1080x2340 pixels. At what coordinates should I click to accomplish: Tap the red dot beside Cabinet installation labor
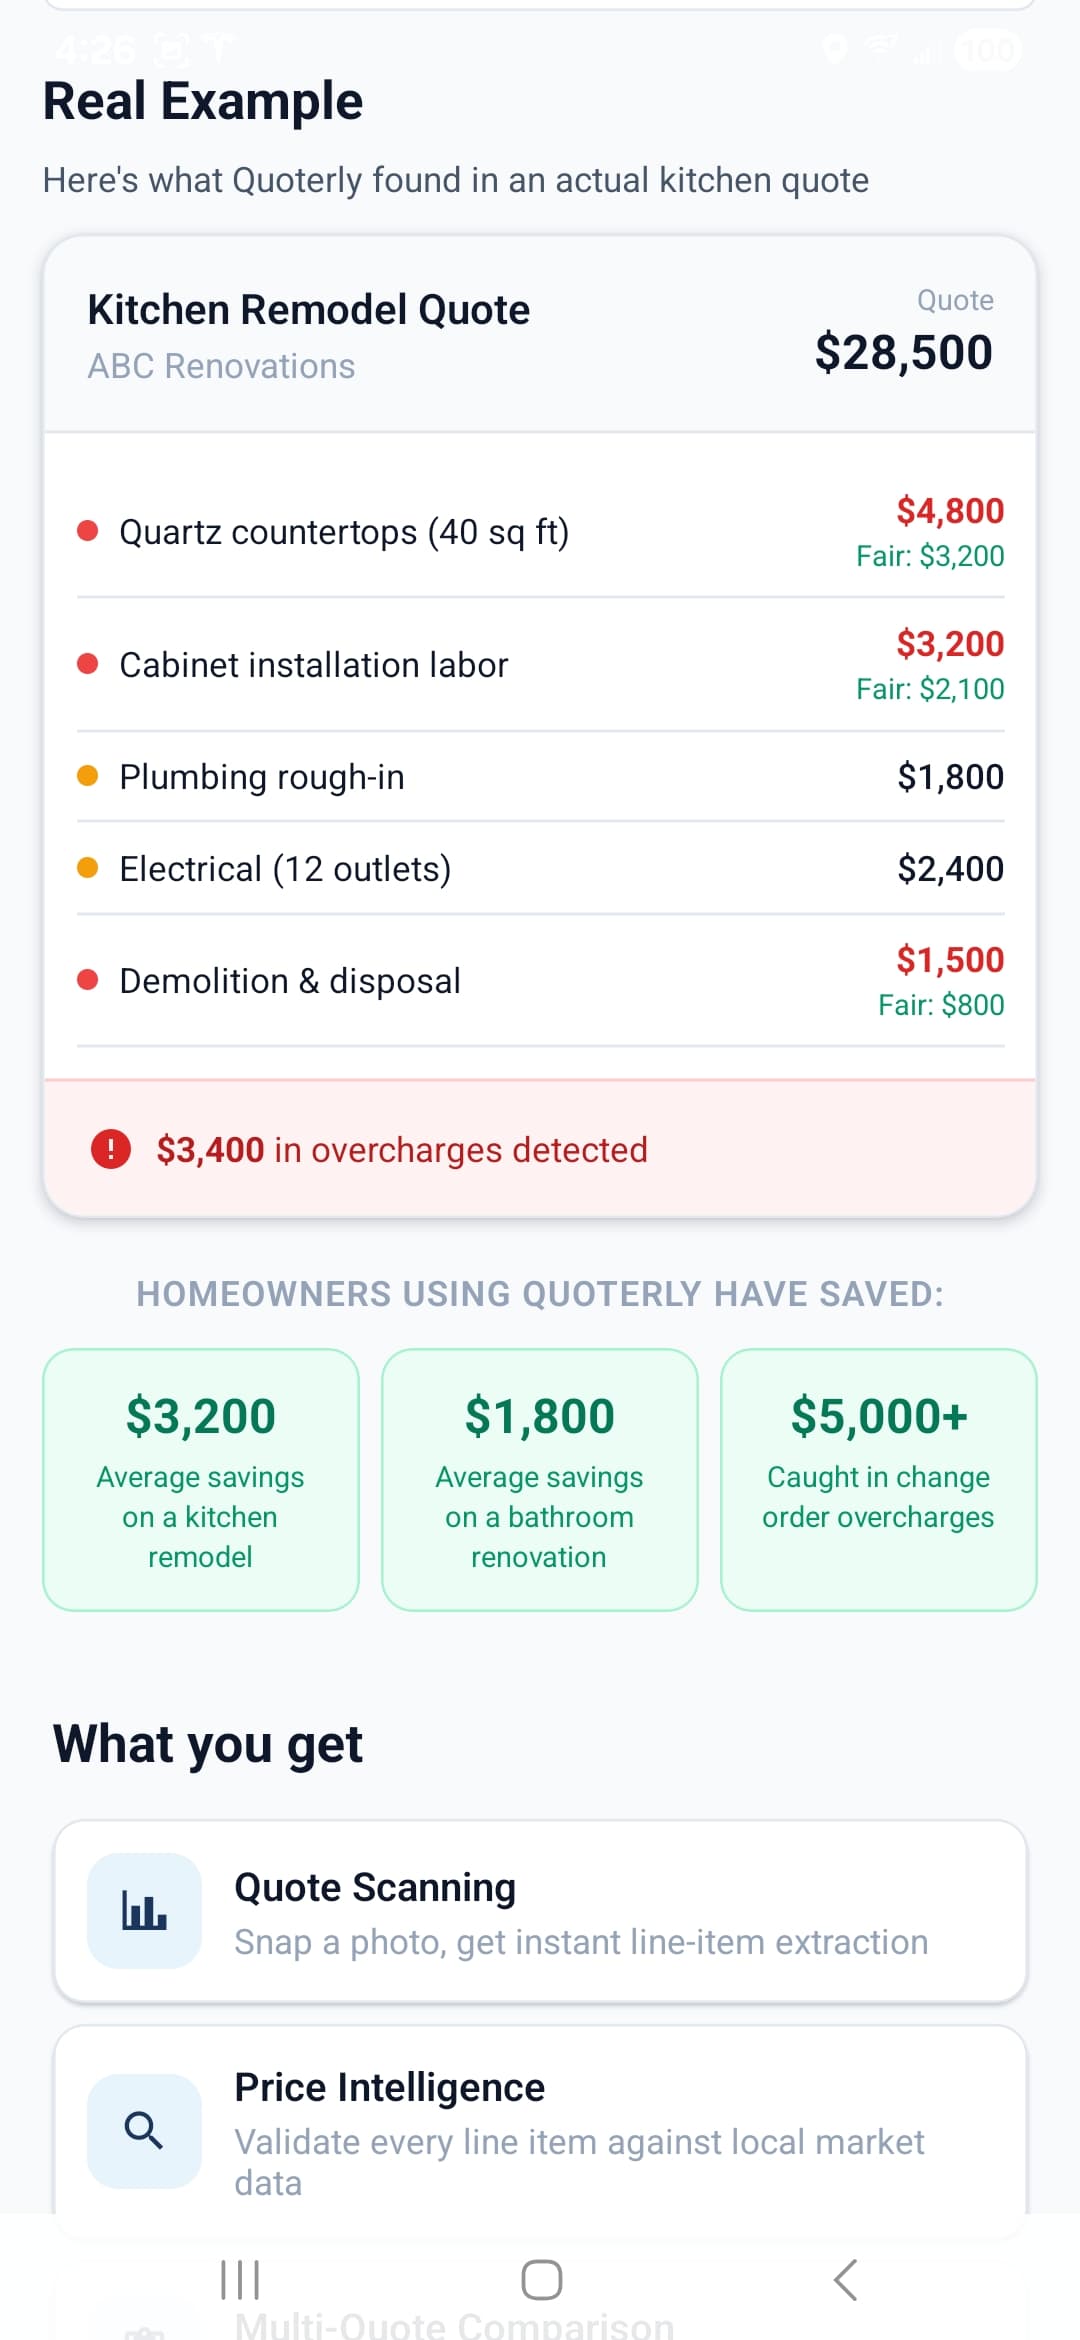point(88,663)
